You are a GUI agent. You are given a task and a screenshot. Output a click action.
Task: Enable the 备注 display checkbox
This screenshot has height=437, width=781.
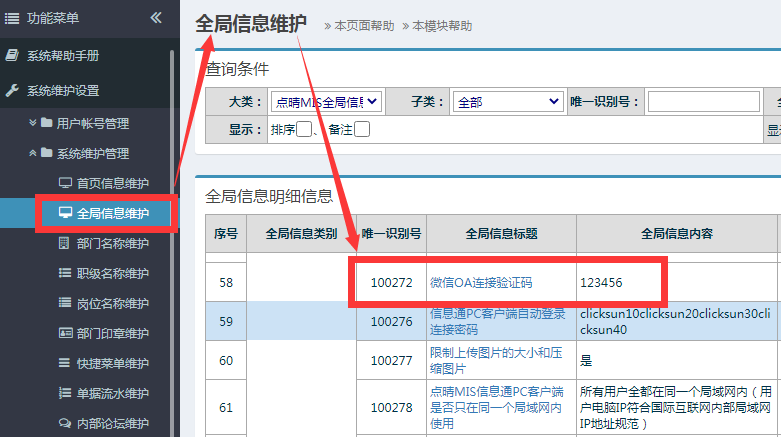[x=362, y=129]
